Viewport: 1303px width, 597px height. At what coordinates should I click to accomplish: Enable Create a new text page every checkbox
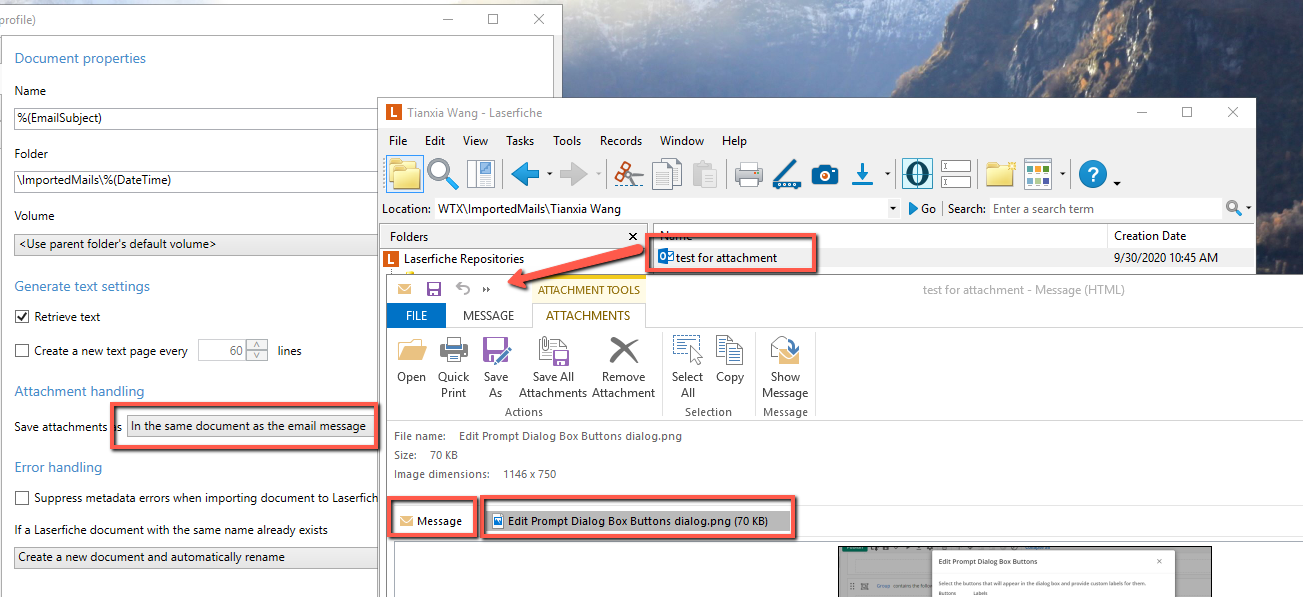(22, 351)
